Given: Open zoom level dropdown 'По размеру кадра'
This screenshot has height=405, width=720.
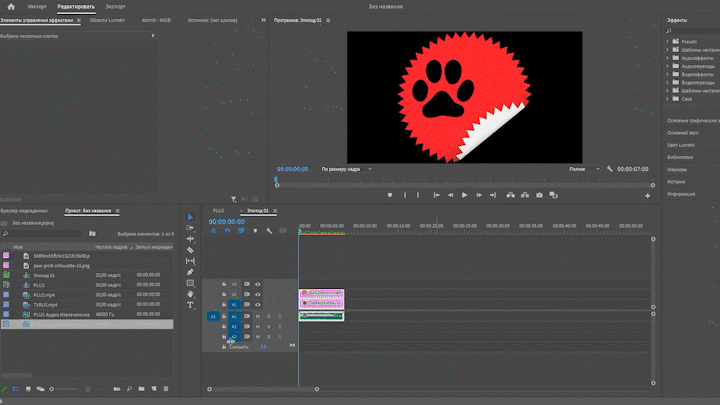Looking at the screenshot, I should point(345,169).
